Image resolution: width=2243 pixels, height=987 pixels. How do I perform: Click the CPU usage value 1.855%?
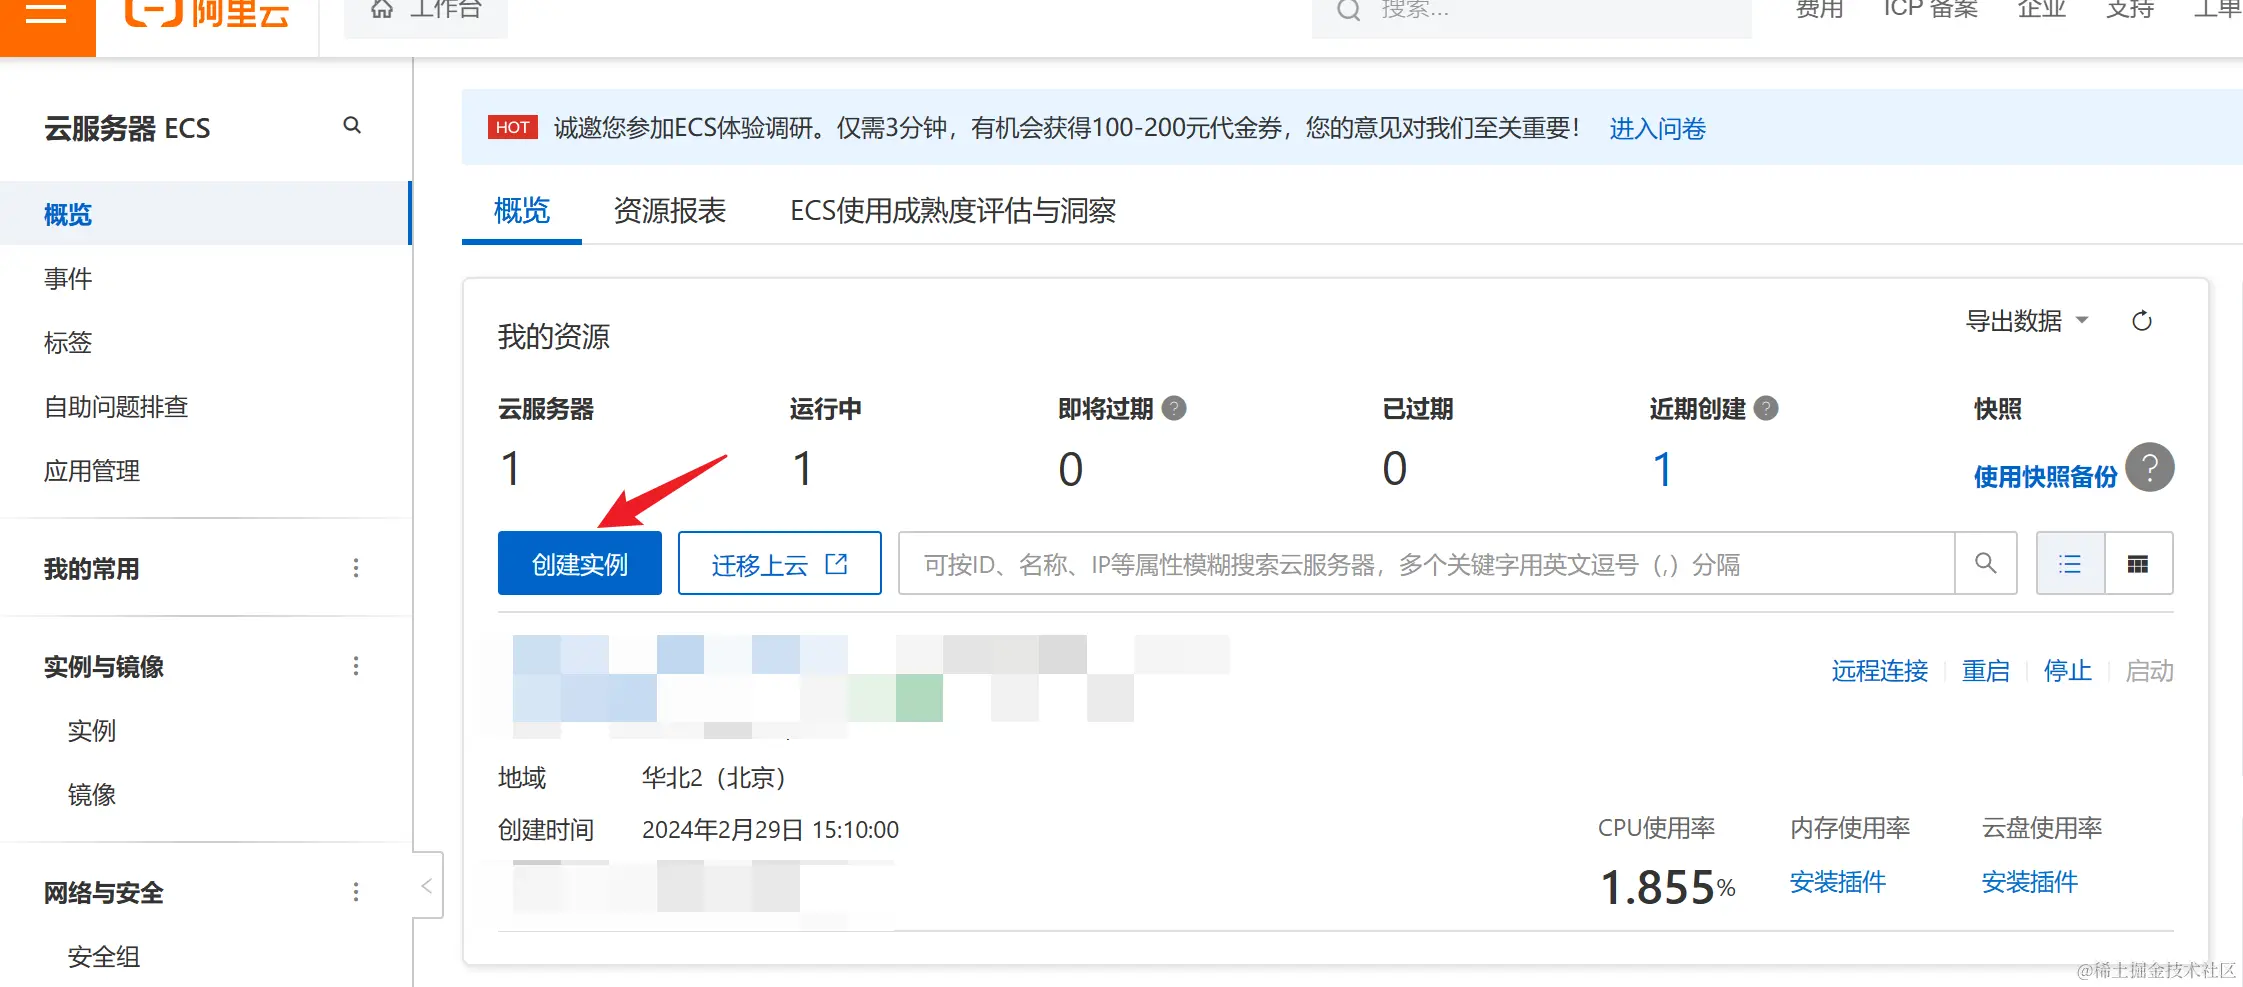(1668, 887)
